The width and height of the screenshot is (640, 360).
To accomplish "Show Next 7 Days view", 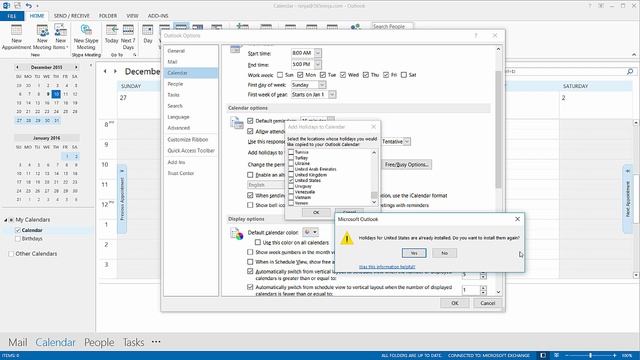I will [x=128, y=38].
